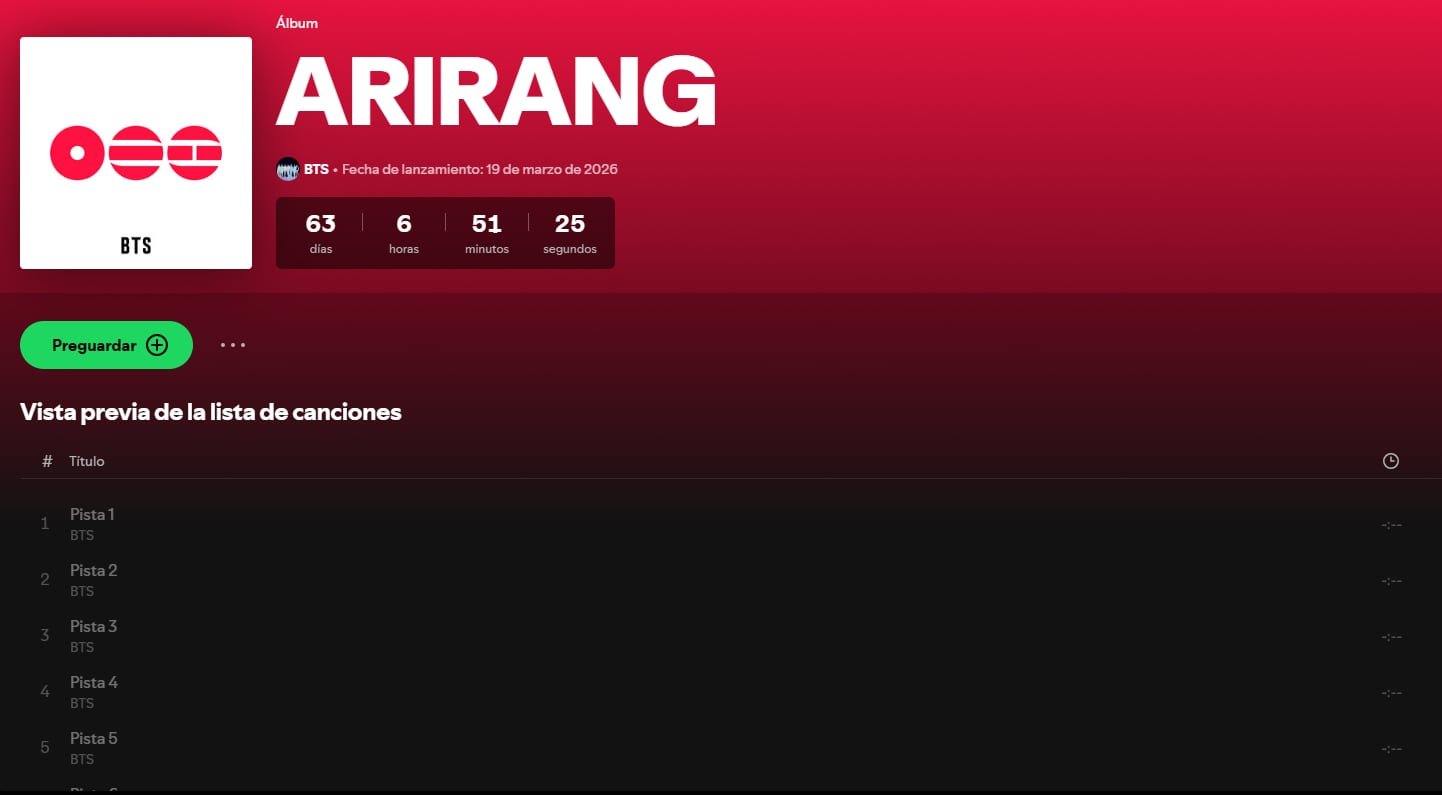Click BTS artist name under Pista 4

click(x=80, y=703)
